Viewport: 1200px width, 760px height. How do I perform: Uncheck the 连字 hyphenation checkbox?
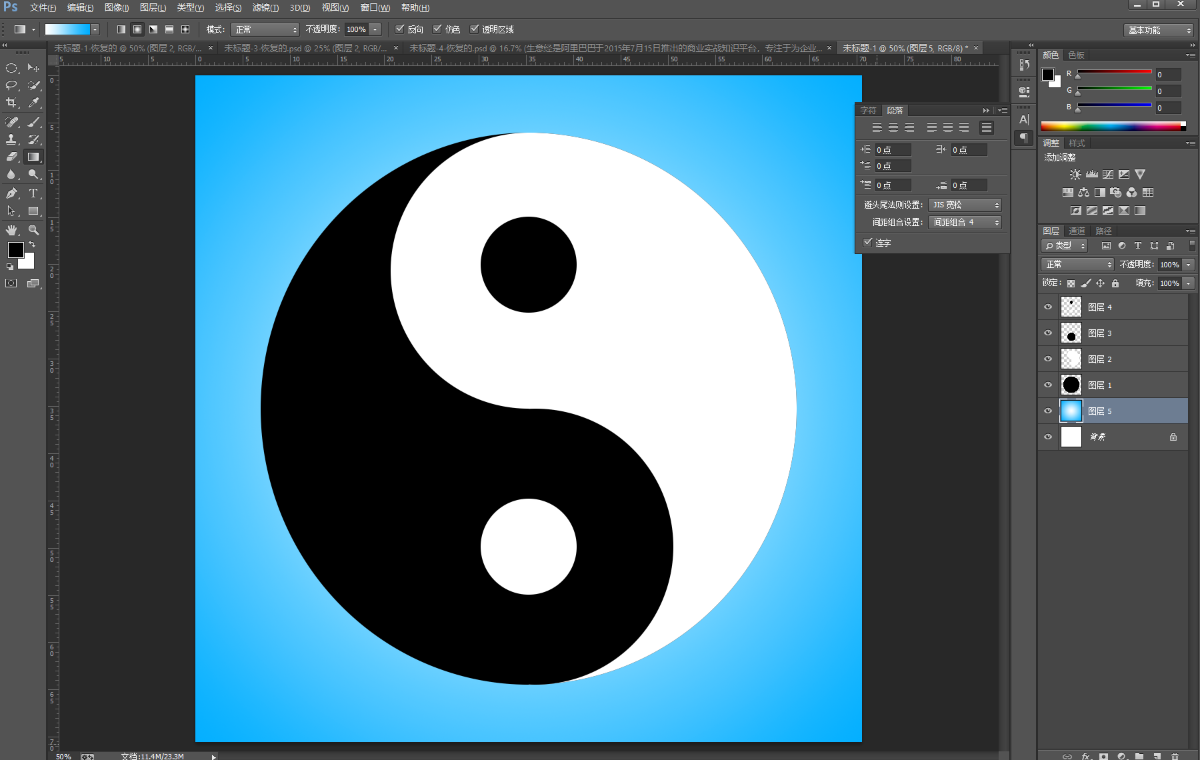[867, 242]
